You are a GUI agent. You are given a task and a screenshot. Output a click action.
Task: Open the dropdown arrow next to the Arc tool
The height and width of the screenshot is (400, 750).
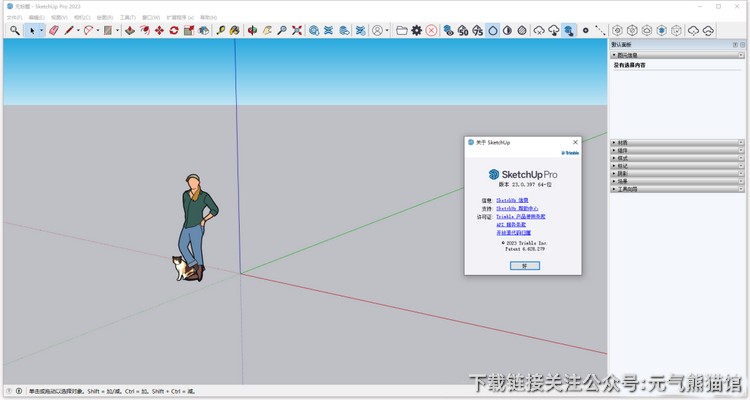pos(98,31)
